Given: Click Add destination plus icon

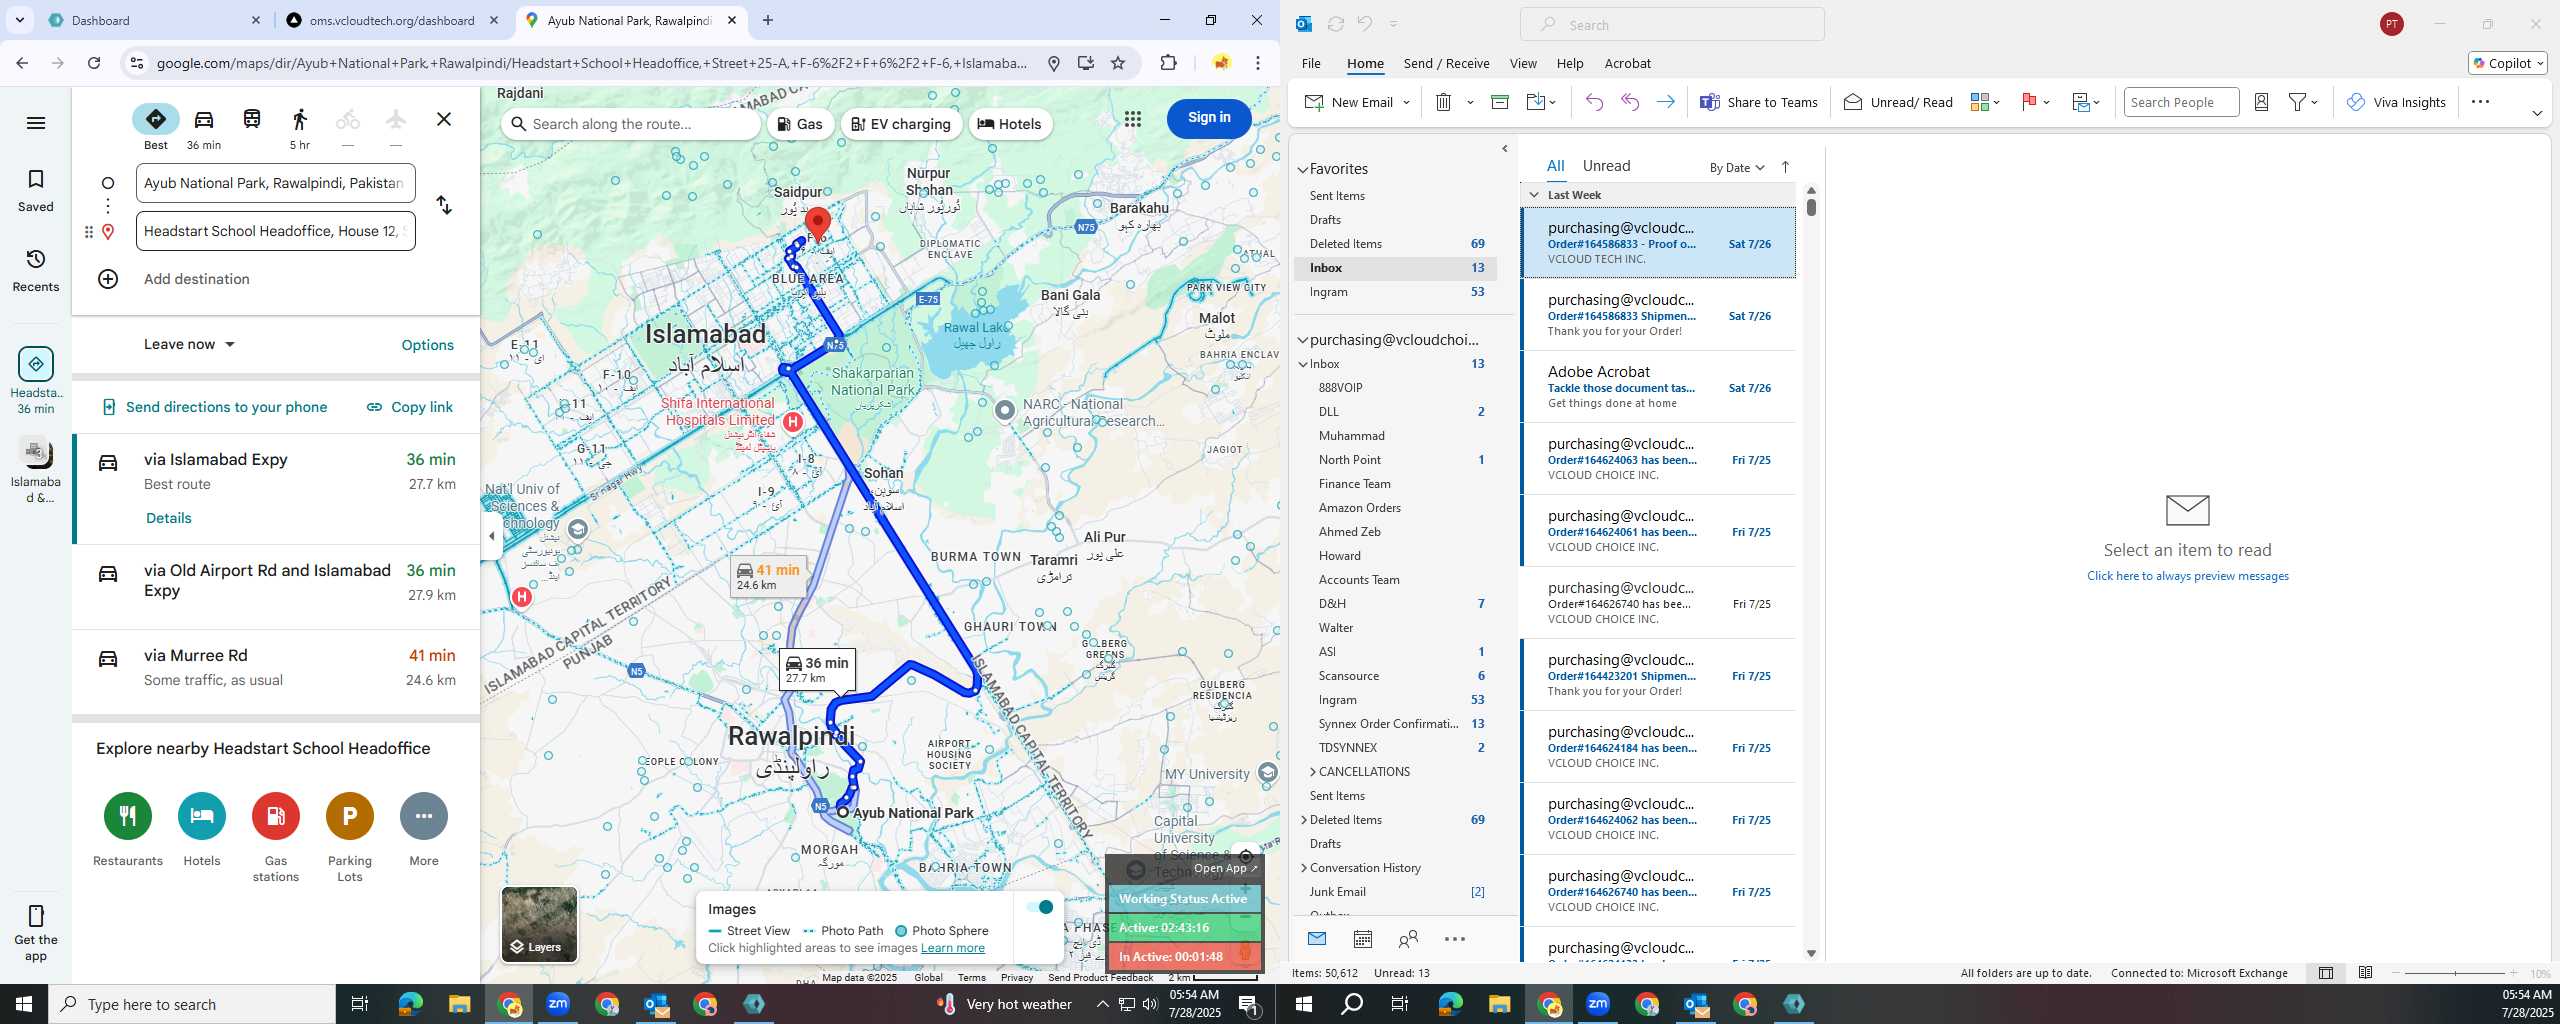Looking at the screenshot, I should coord(108,279).
